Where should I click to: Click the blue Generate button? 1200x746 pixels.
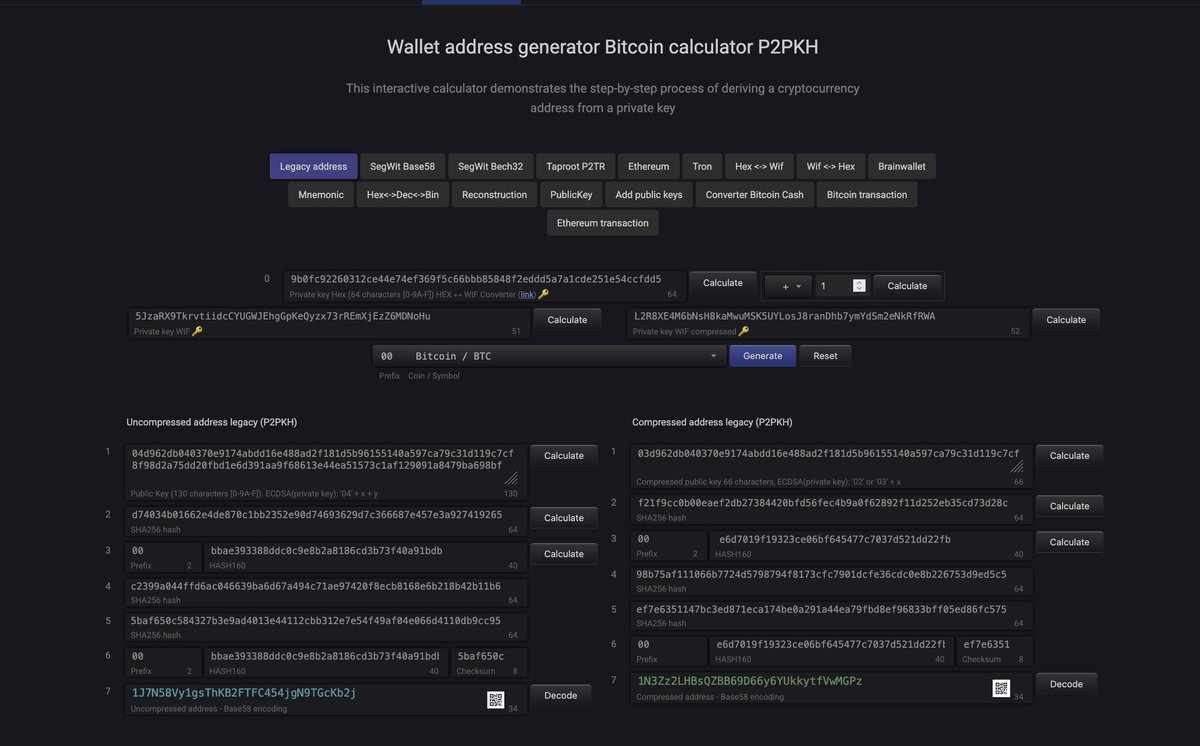point(763,356)
